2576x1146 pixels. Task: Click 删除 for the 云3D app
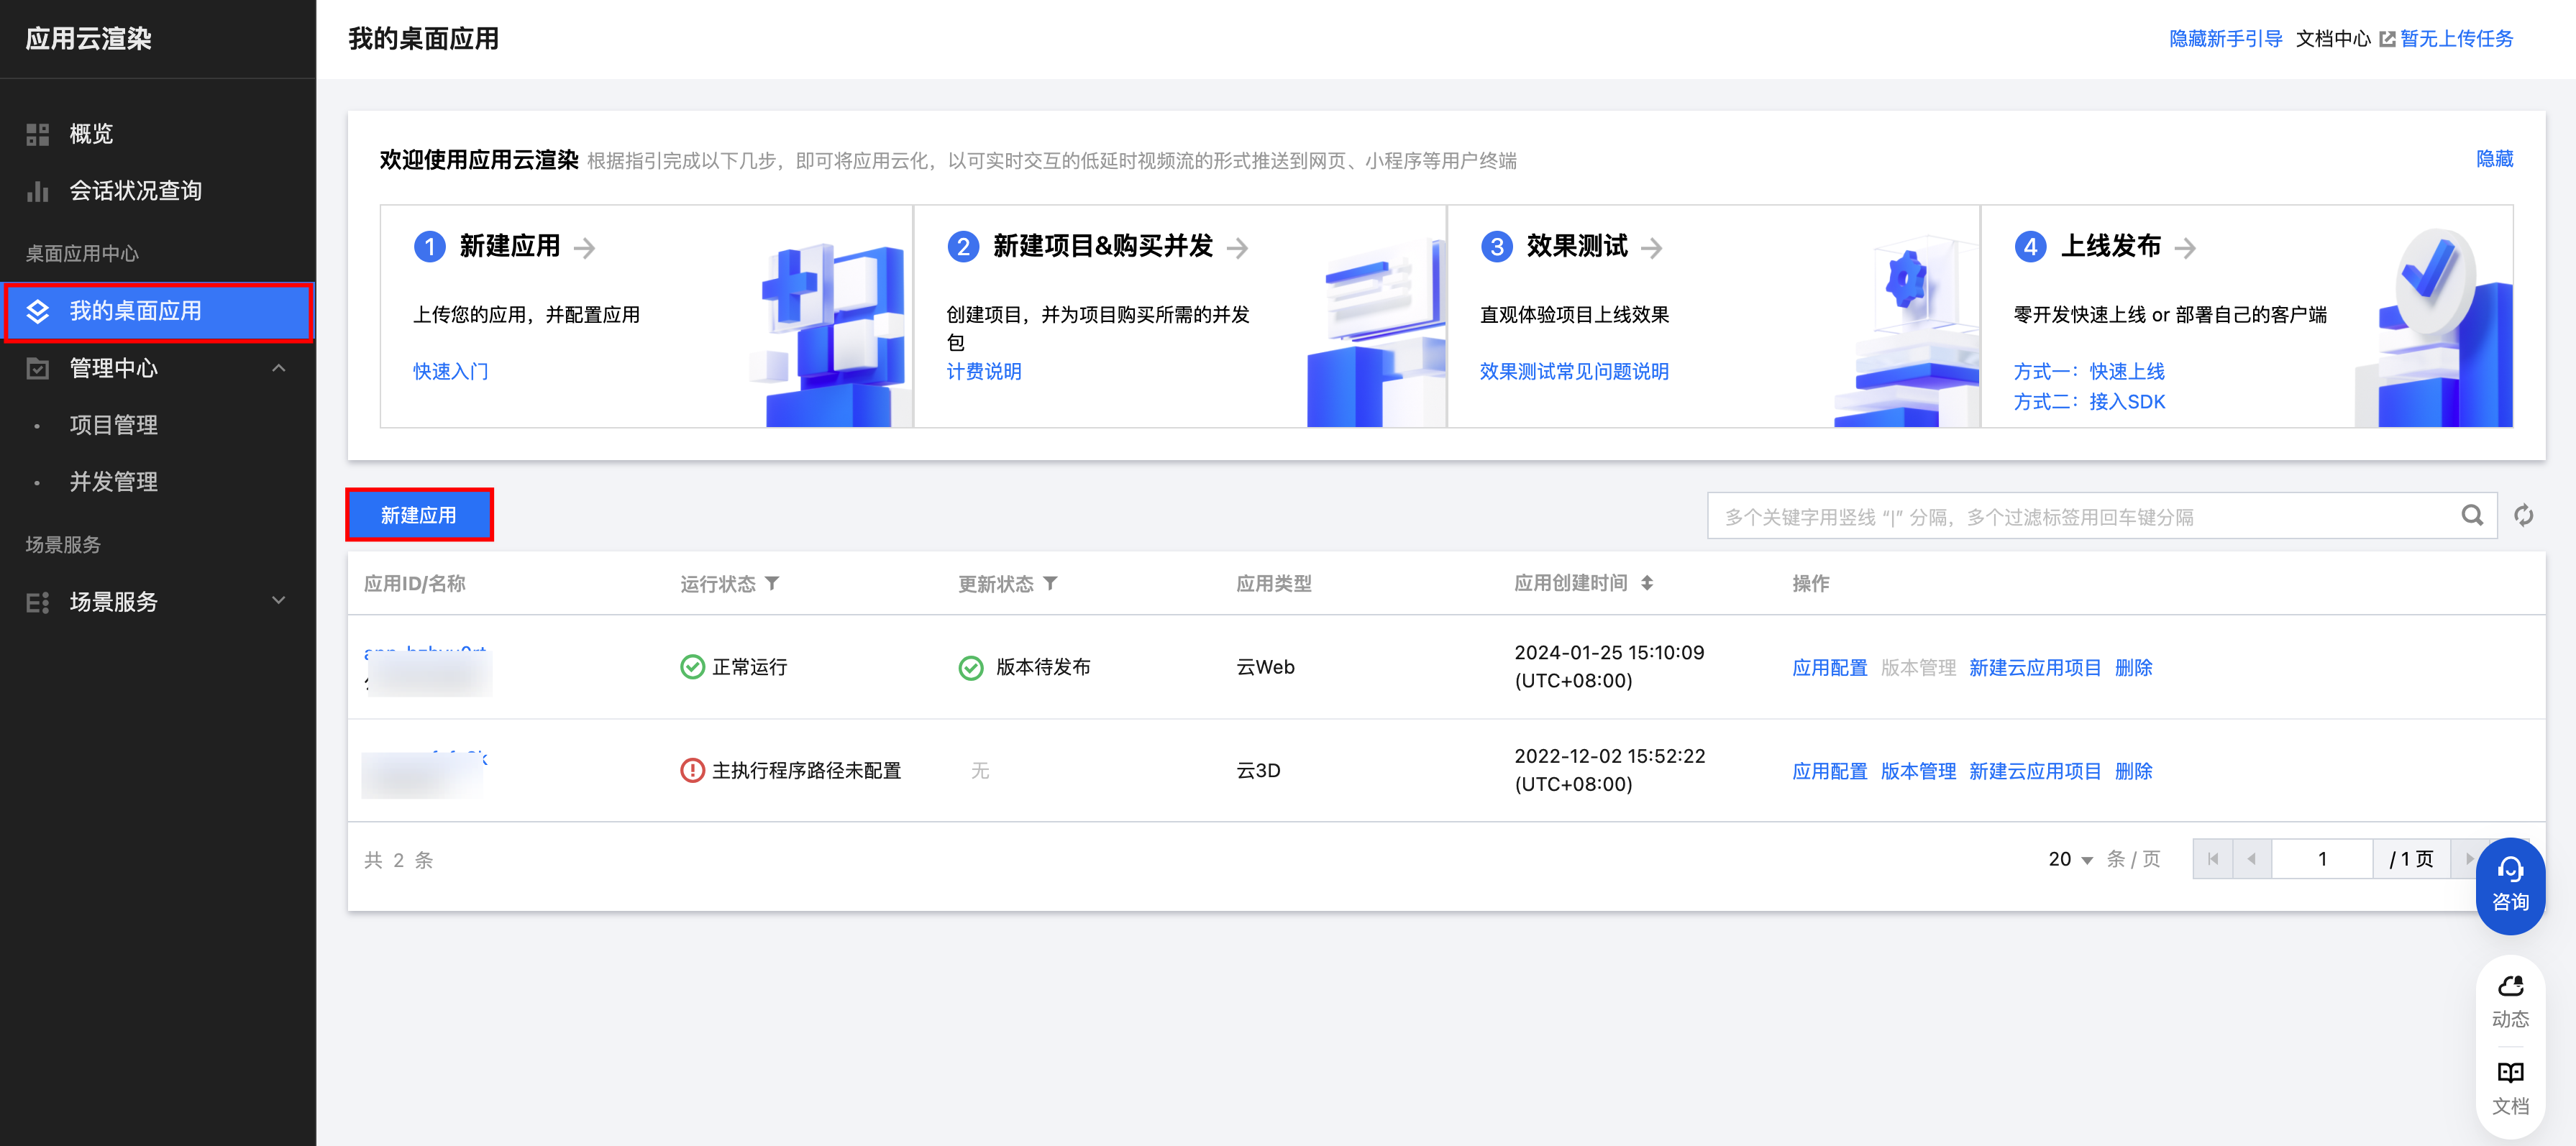coord(2133,771)
